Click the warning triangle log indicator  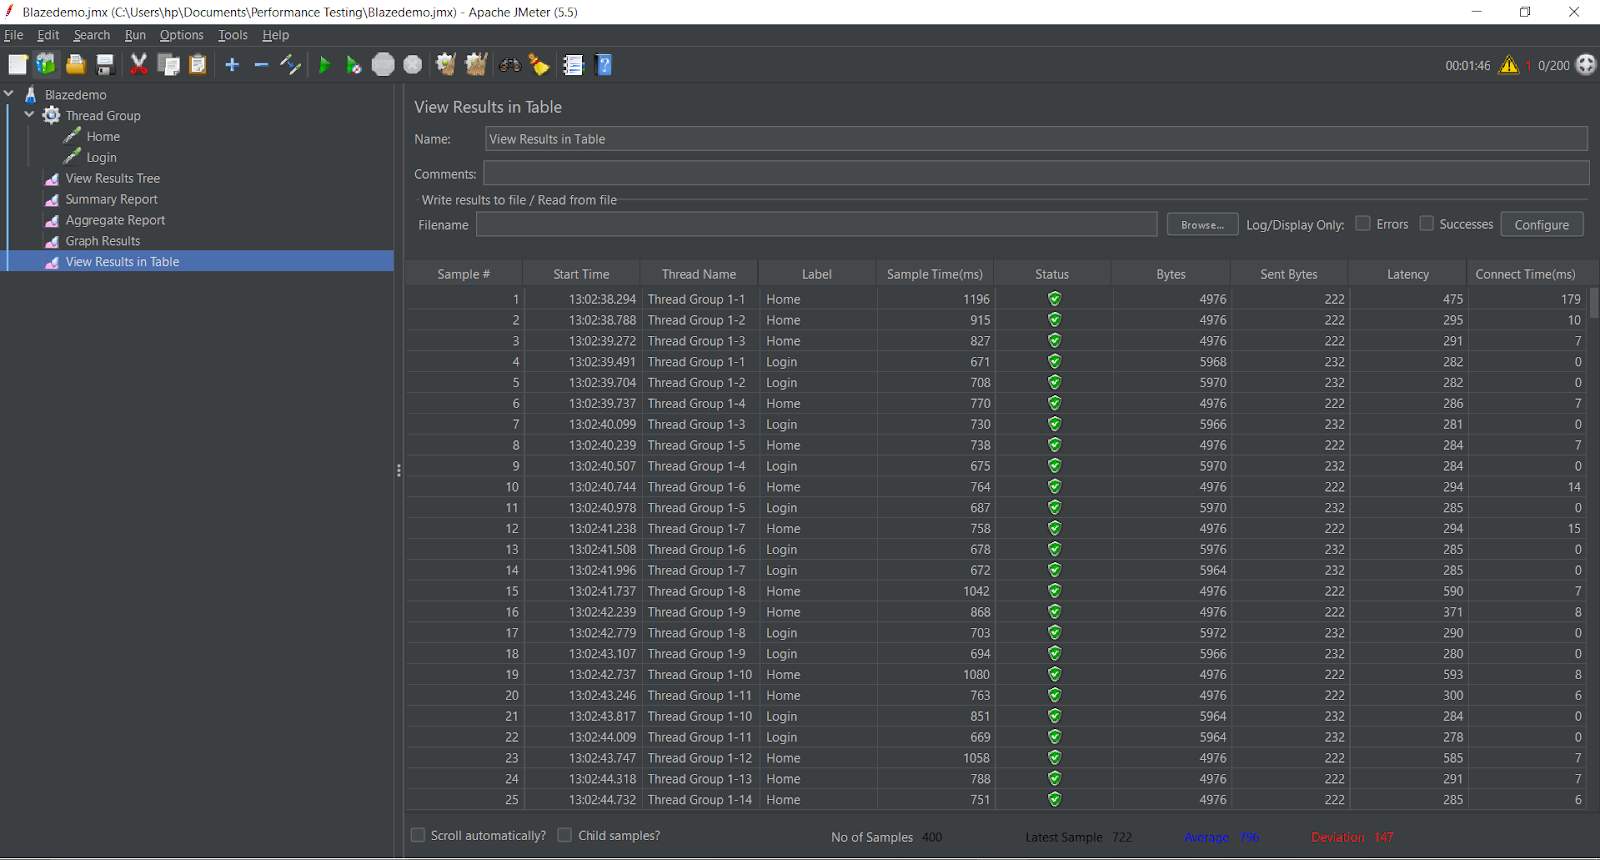(x=1509, y=65)
